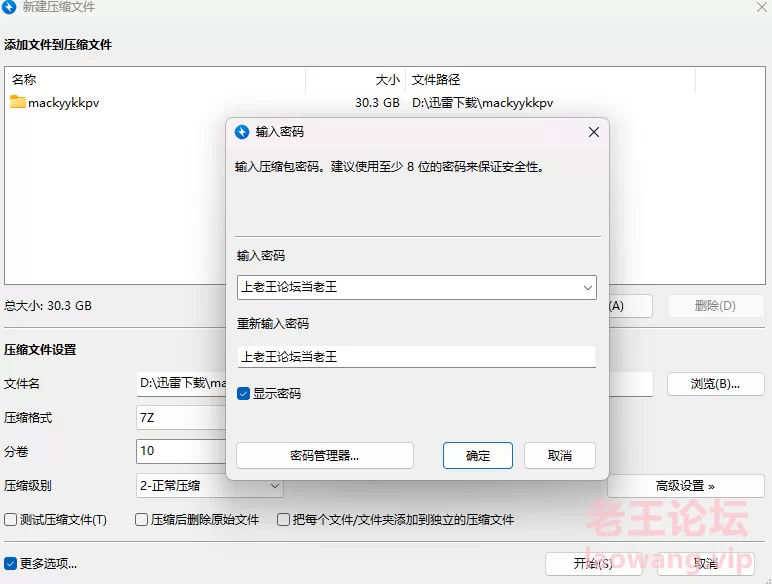
Task: Click the main window 取消 button at bottom
Action: (706, 563)
